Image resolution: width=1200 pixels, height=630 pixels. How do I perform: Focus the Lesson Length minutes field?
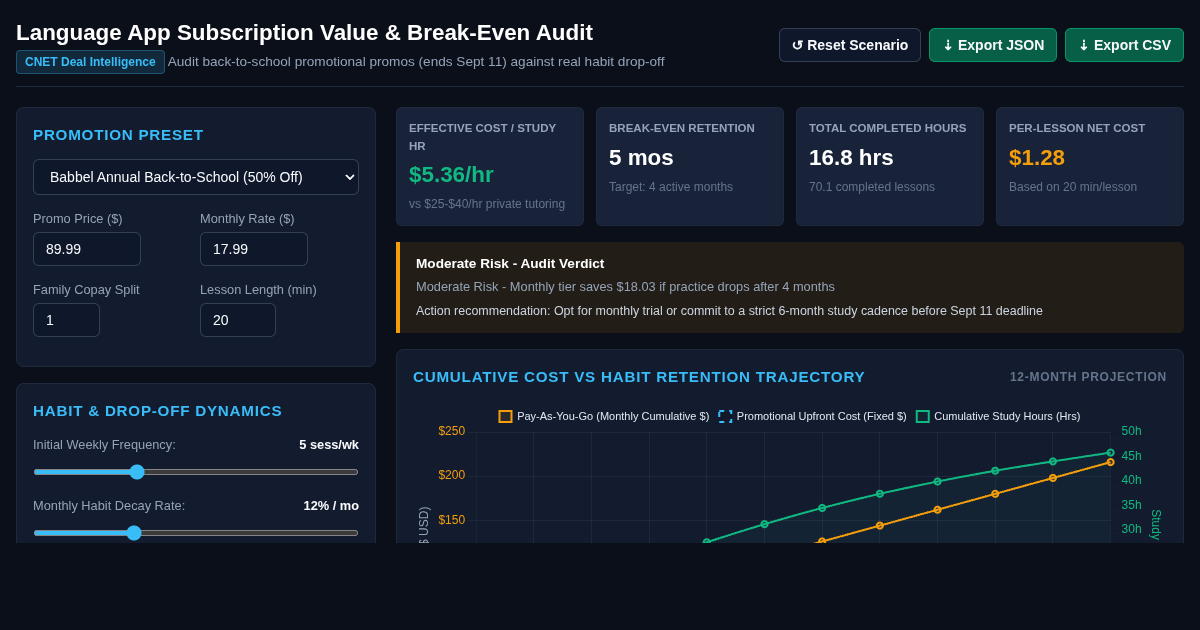coord(238,320)
